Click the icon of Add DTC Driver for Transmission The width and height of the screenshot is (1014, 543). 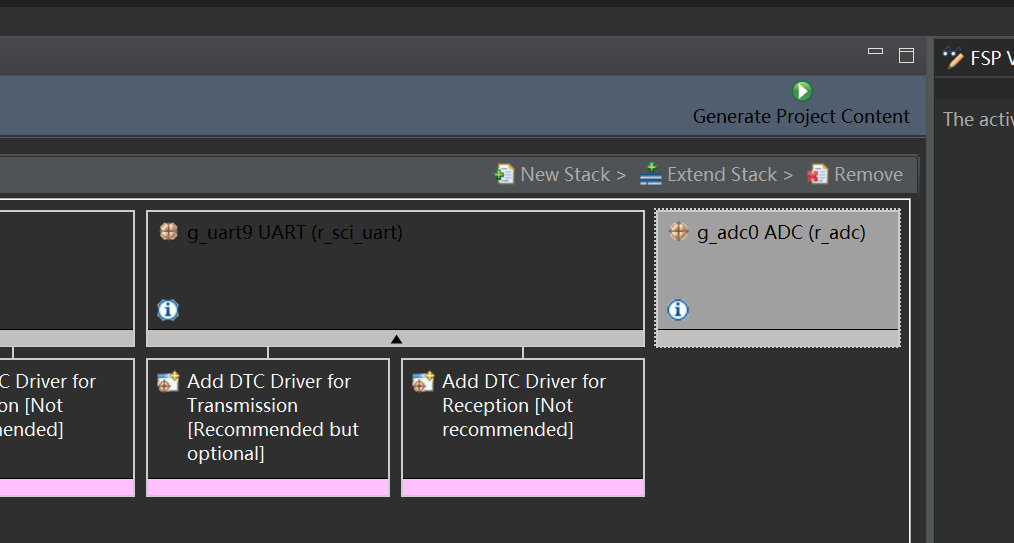click(x=168, y=382)
